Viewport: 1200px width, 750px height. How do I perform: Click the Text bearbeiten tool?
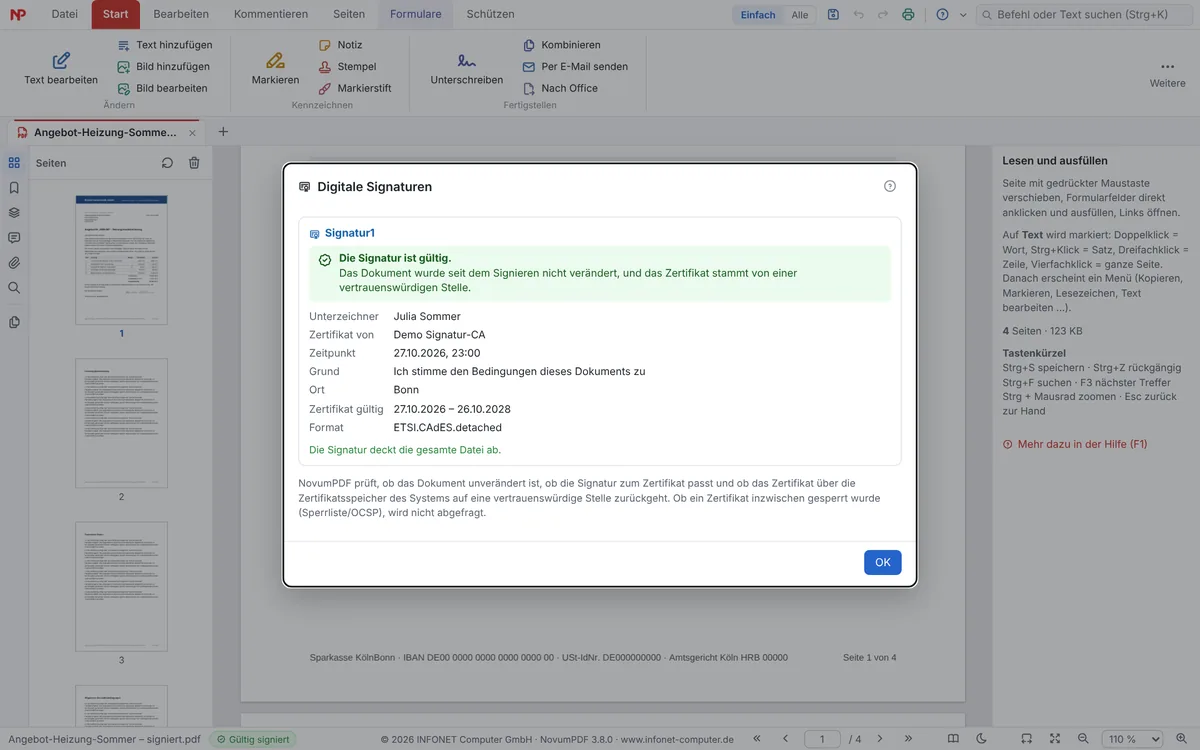pos(61,68)
